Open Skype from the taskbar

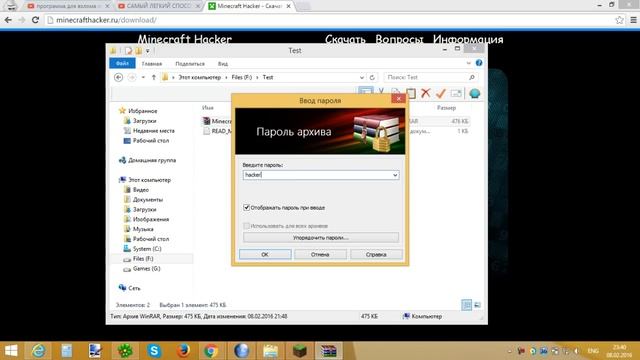click(154, 351)
